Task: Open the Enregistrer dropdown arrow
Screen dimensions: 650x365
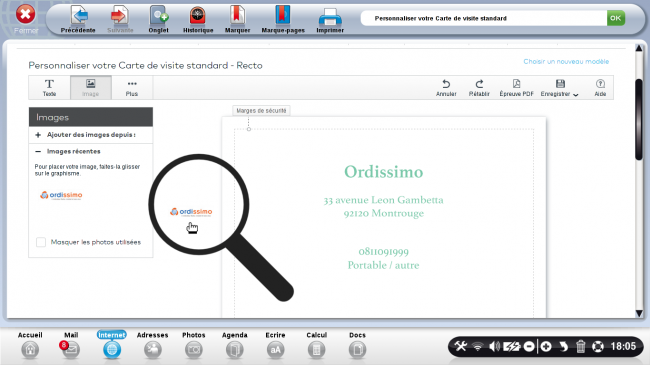Action: click(x=576, y=95)
